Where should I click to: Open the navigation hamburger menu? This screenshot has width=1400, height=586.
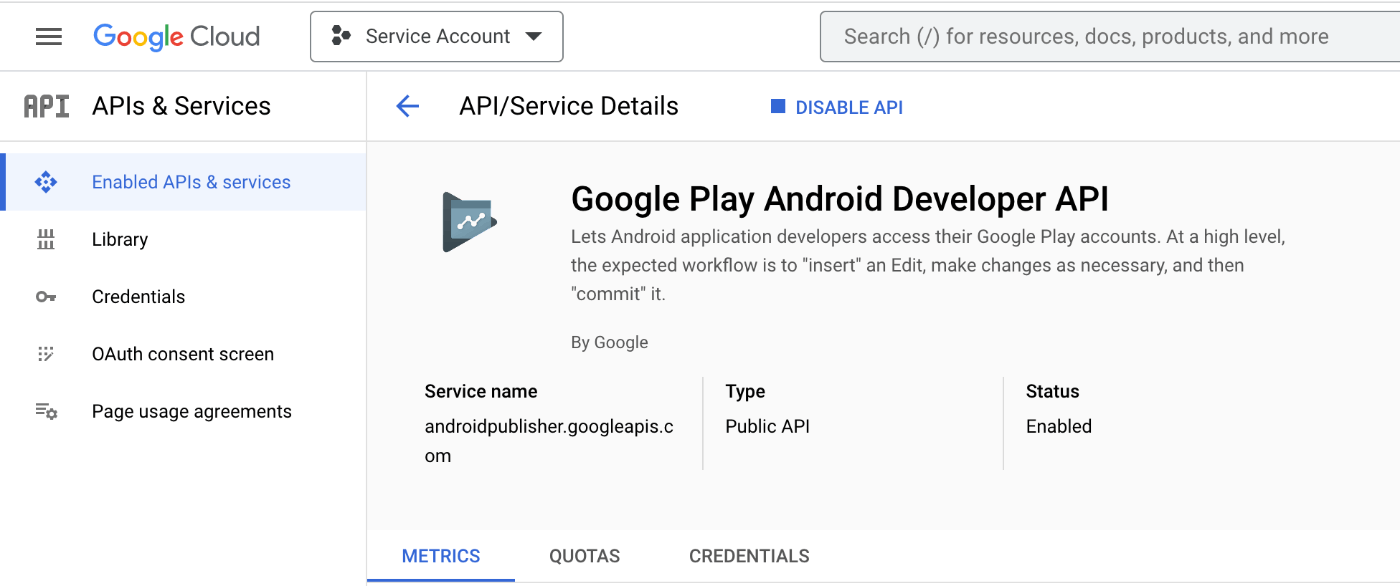pyautogui.click(x=48, y=36)
